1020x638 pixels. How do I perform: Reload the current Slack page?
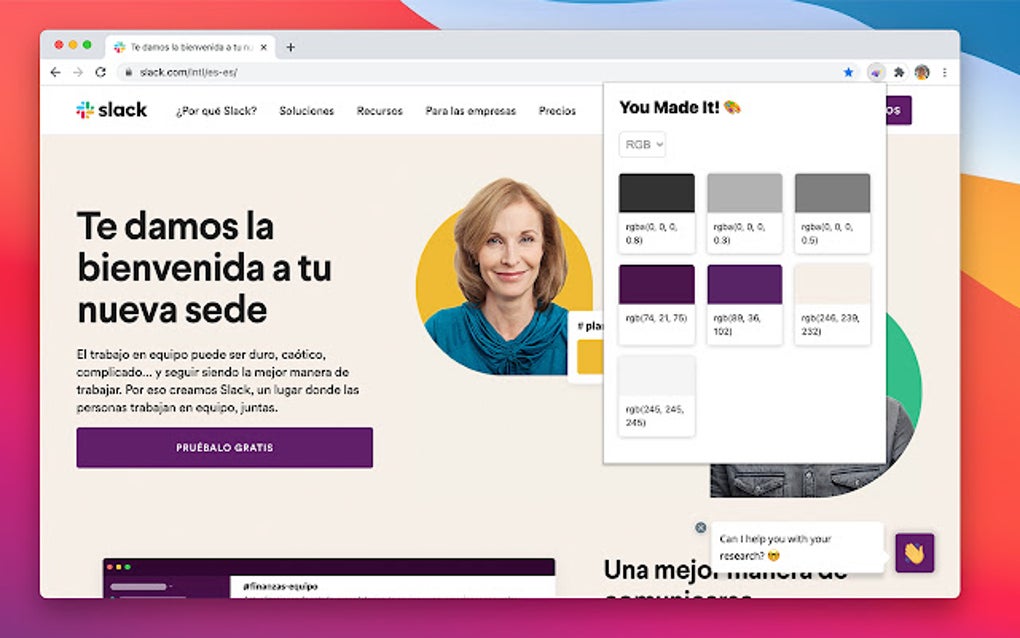tap(99, 72)
